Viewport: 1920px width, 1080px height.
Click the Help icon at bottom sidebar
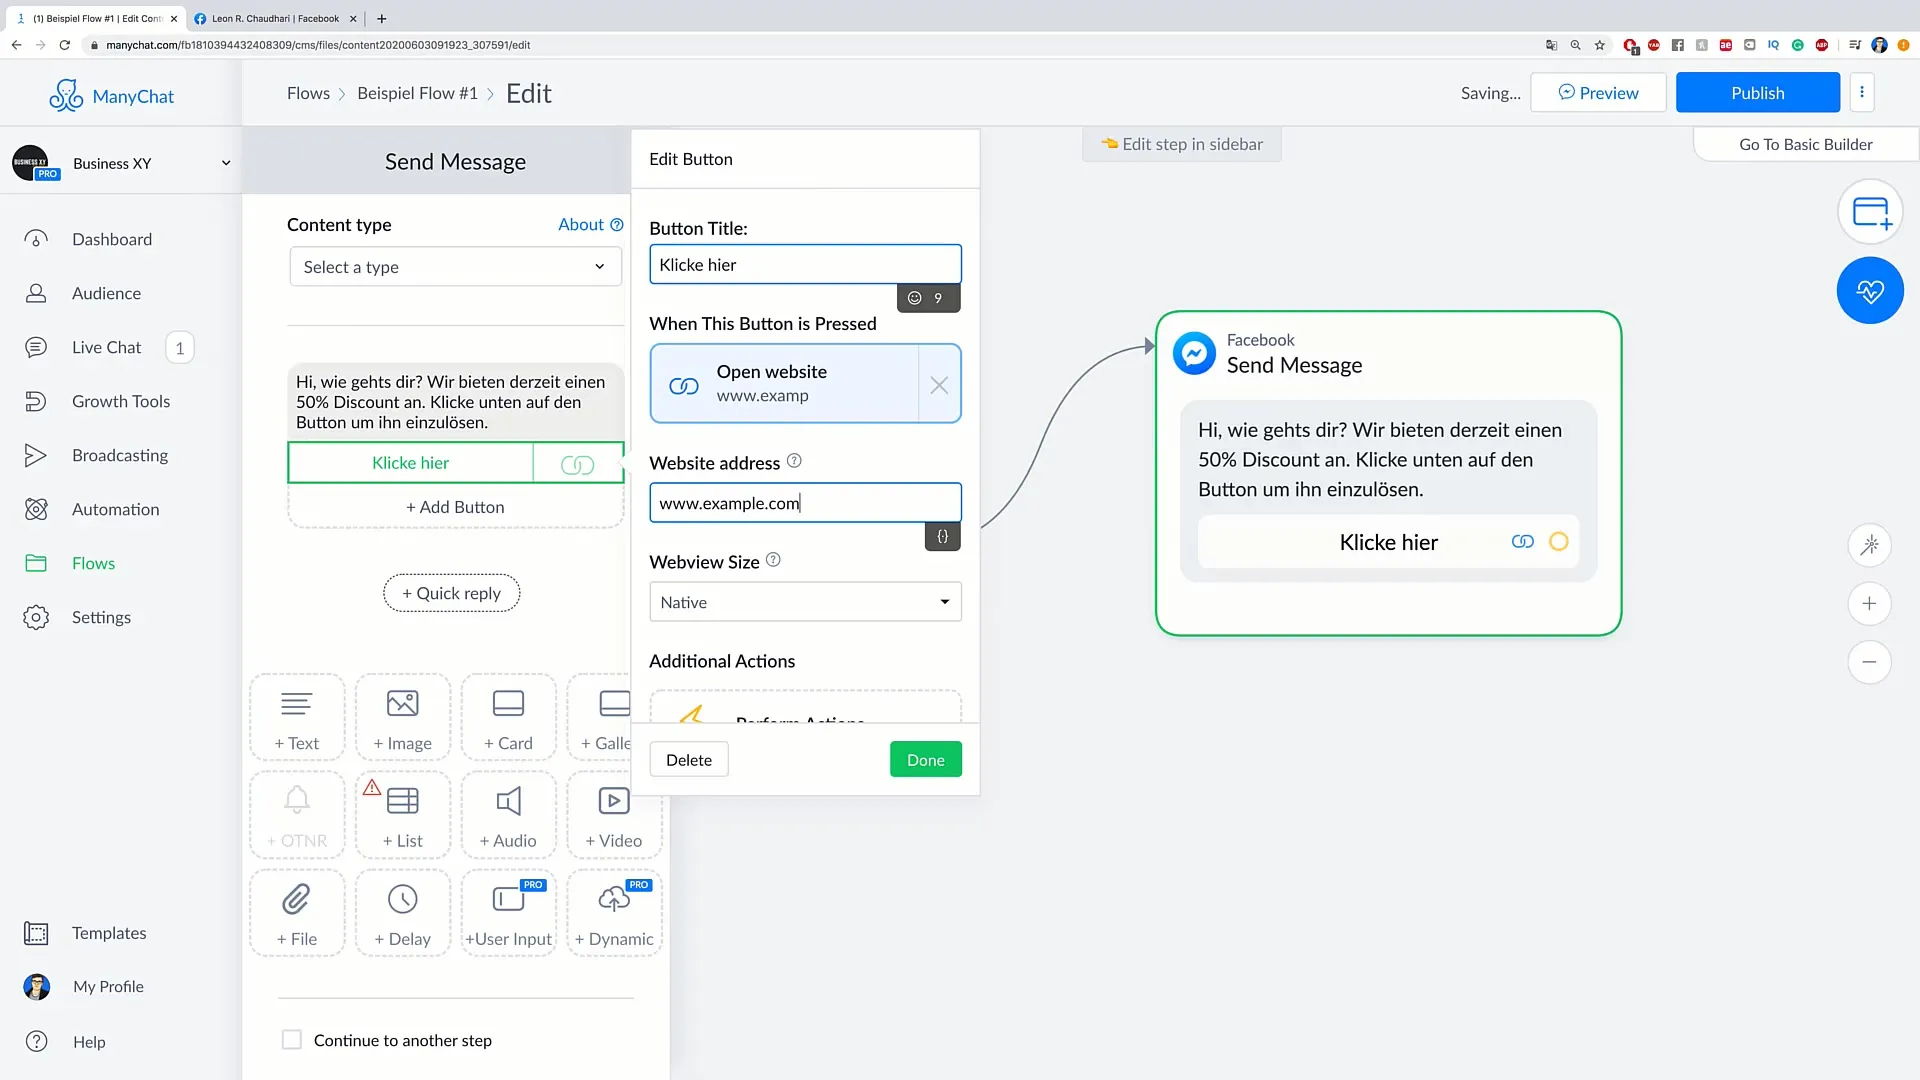coord(36,1040)
